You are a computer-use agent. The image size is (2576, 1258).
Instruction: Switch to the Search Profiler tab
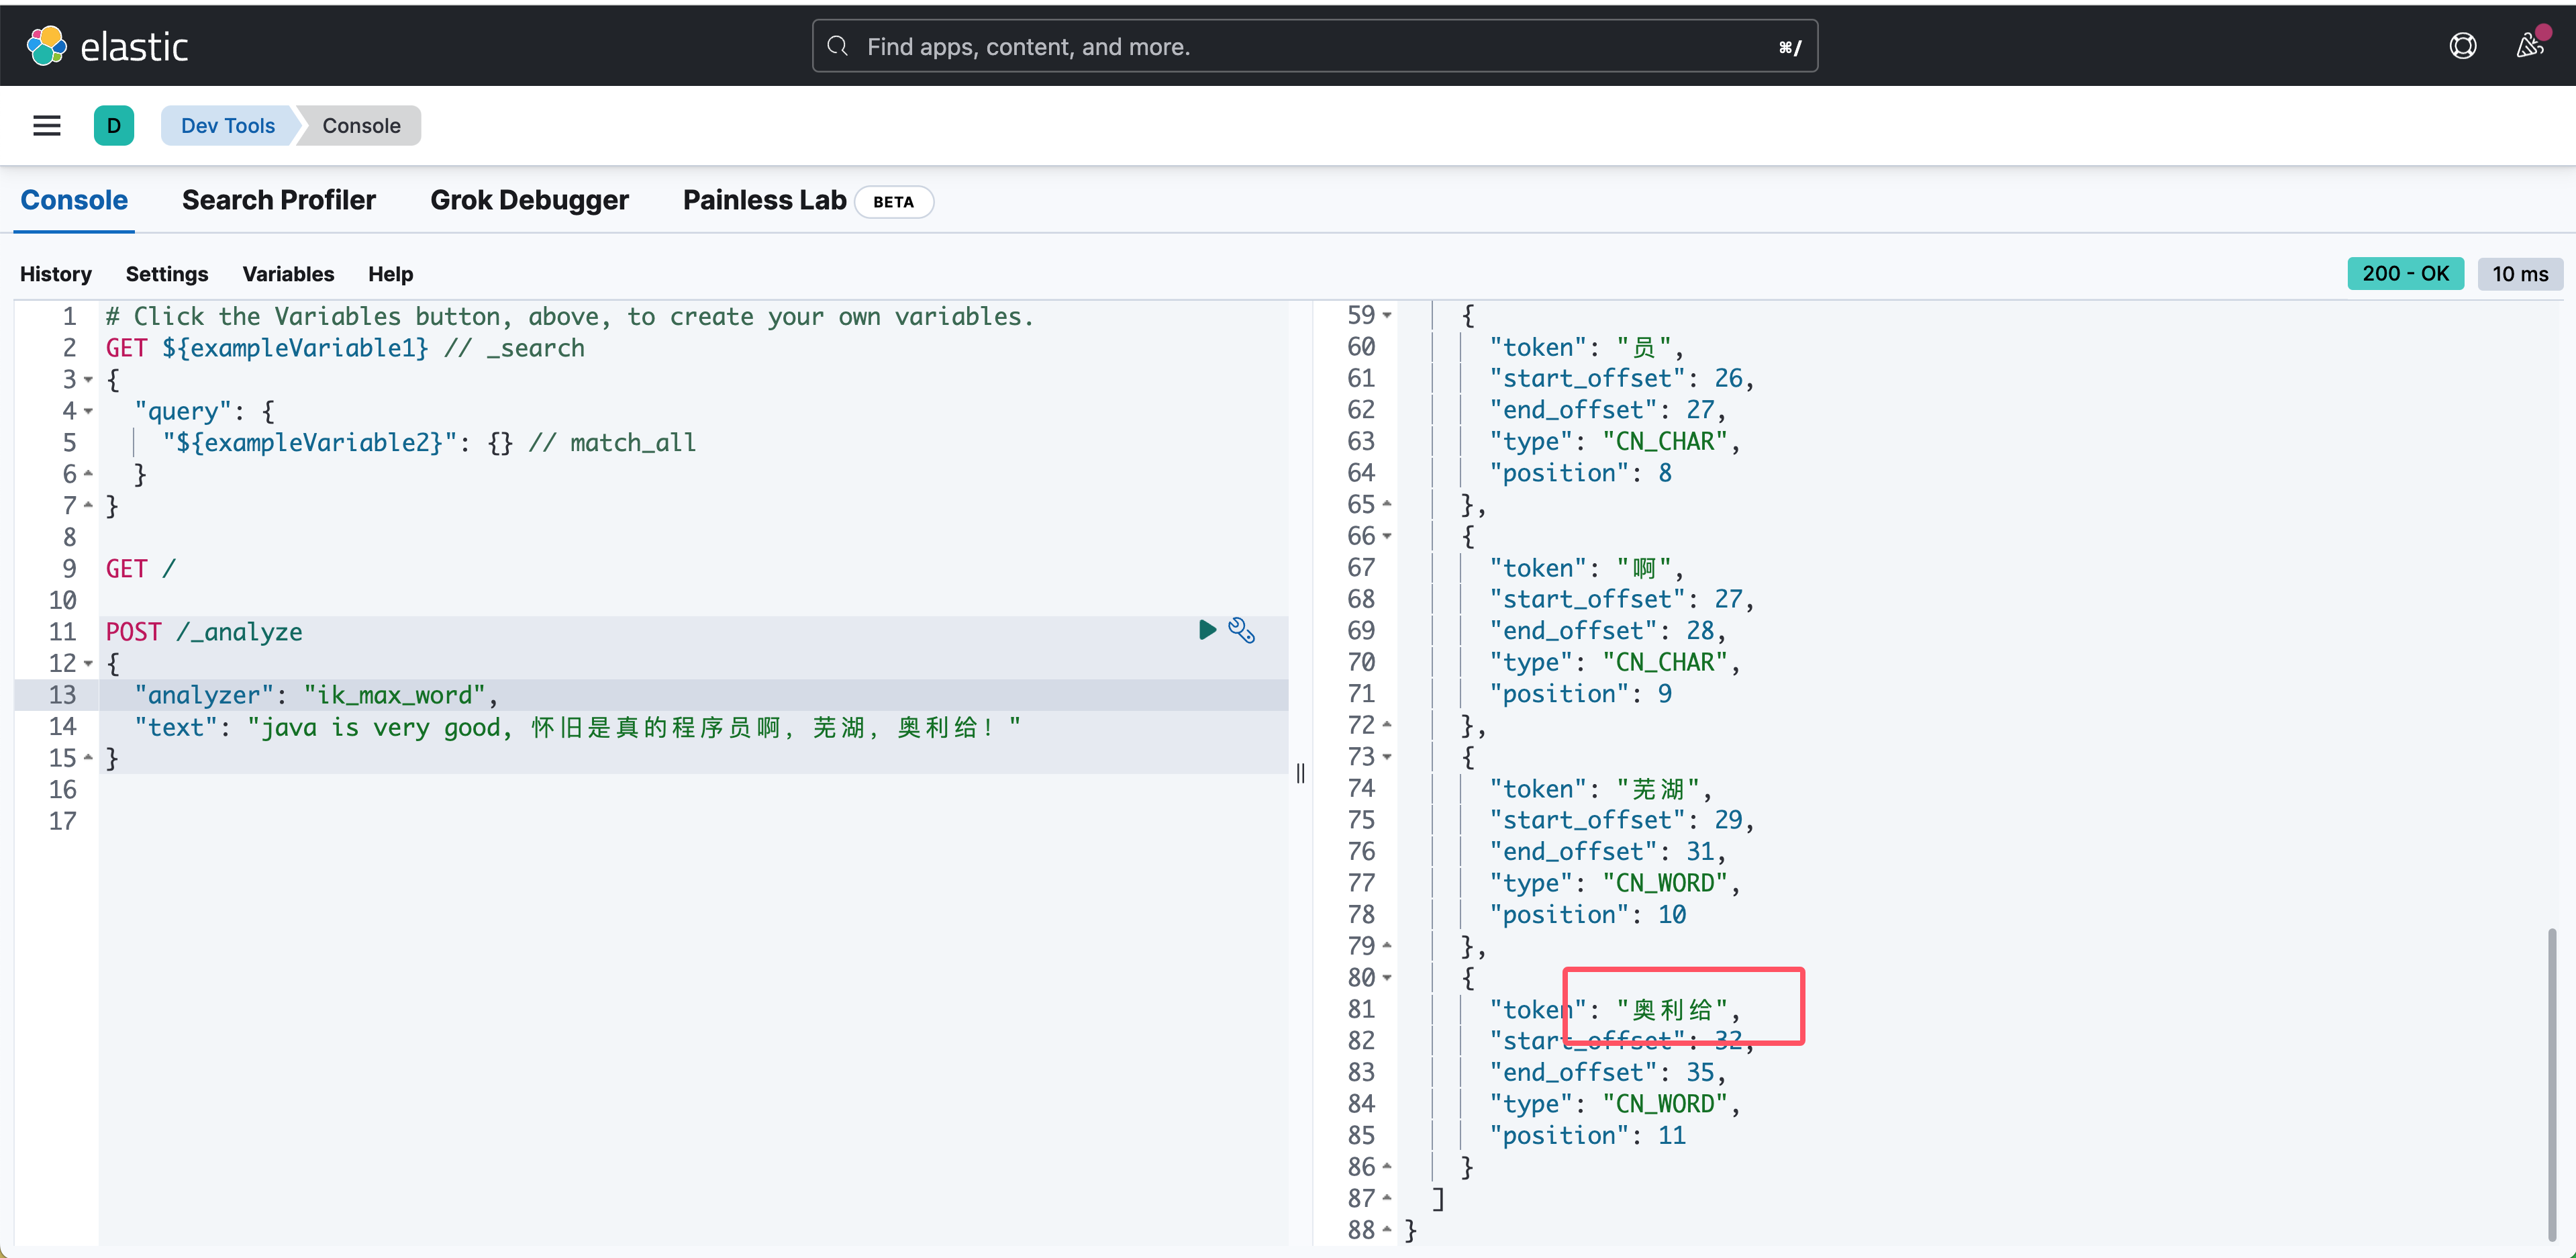click(278, 200)
